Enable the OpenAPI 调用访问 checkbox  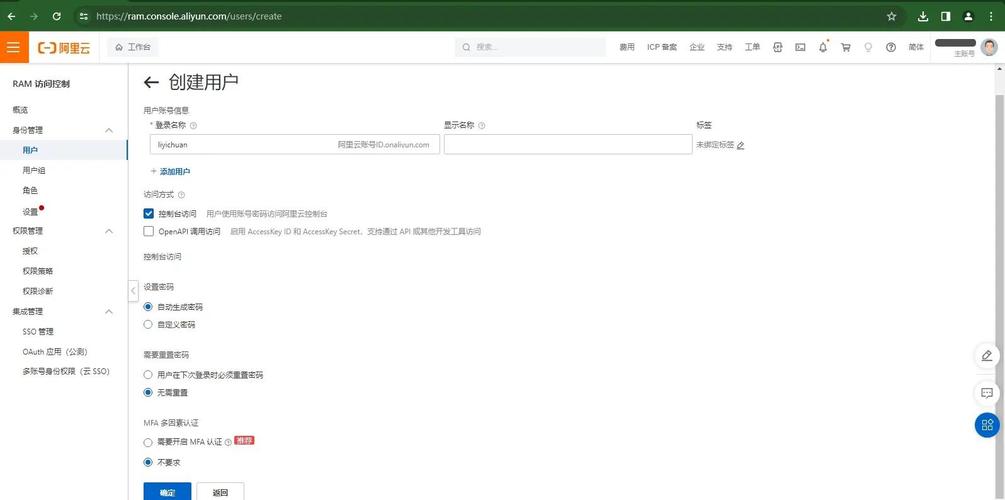[149, 231]
